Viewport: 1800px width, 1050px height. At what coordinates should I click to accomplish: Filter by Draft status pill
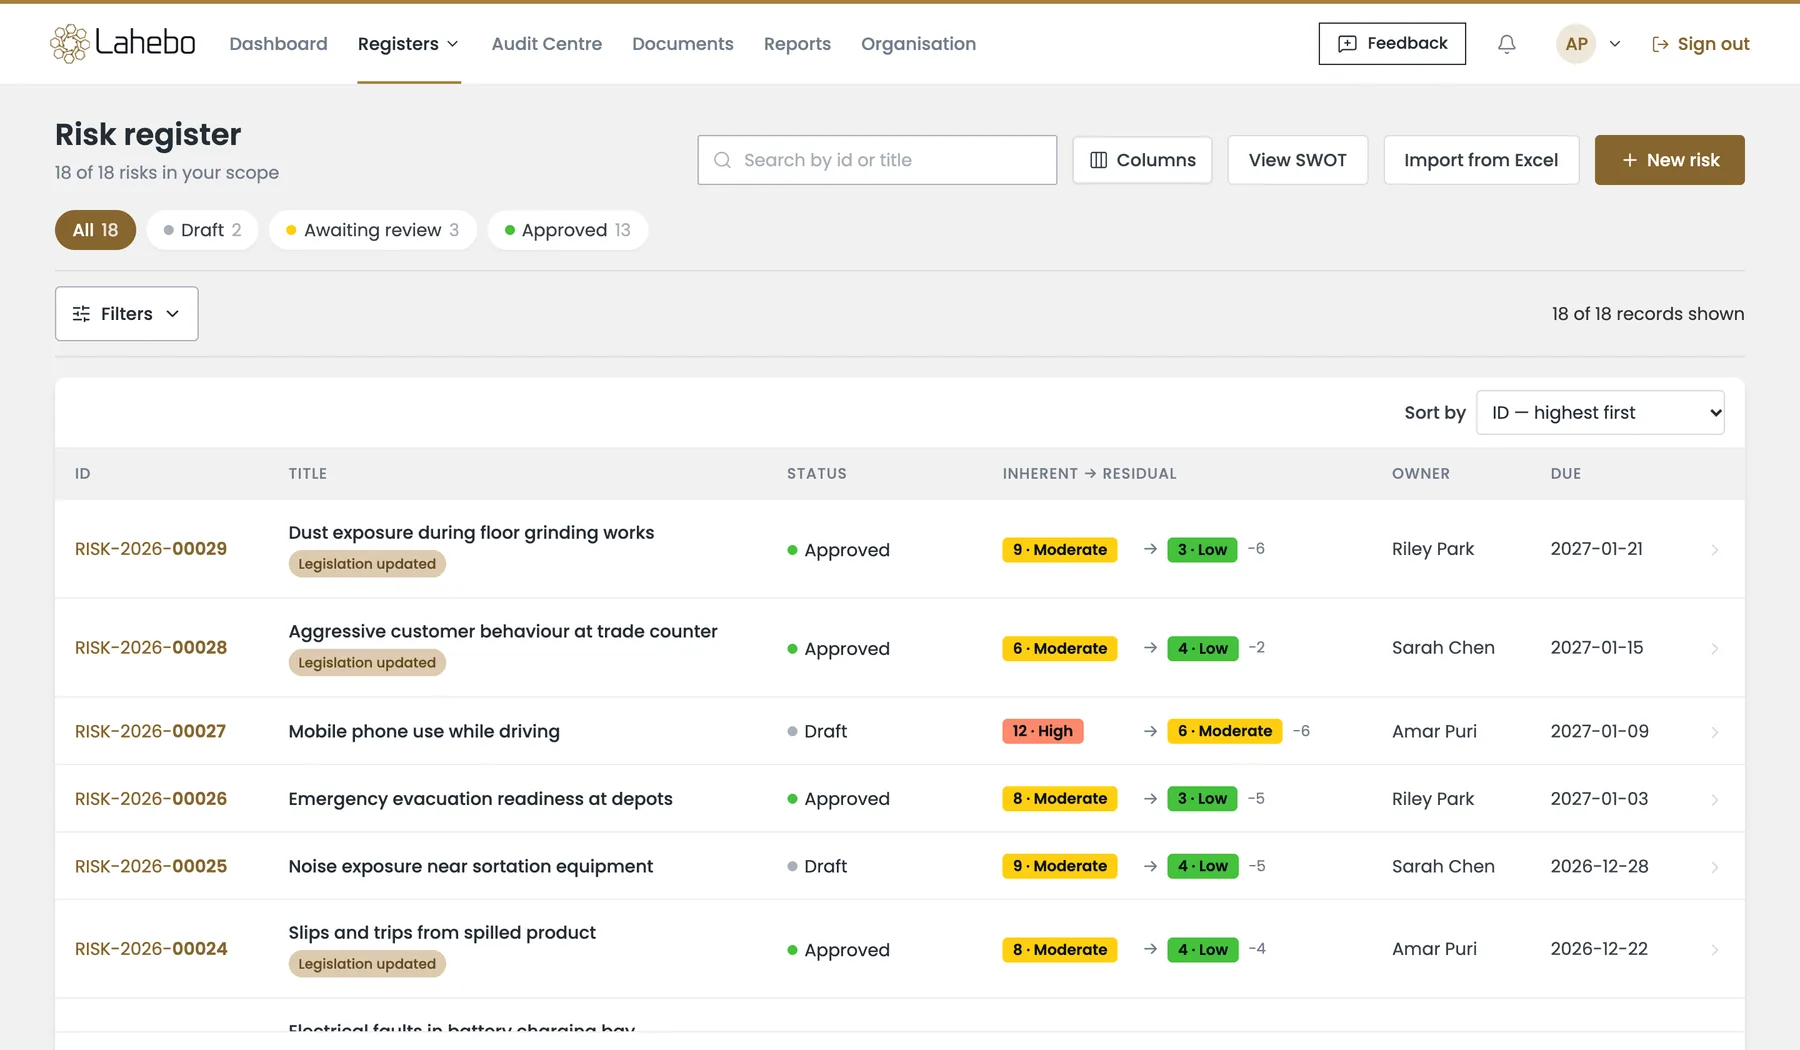point(202,230)
